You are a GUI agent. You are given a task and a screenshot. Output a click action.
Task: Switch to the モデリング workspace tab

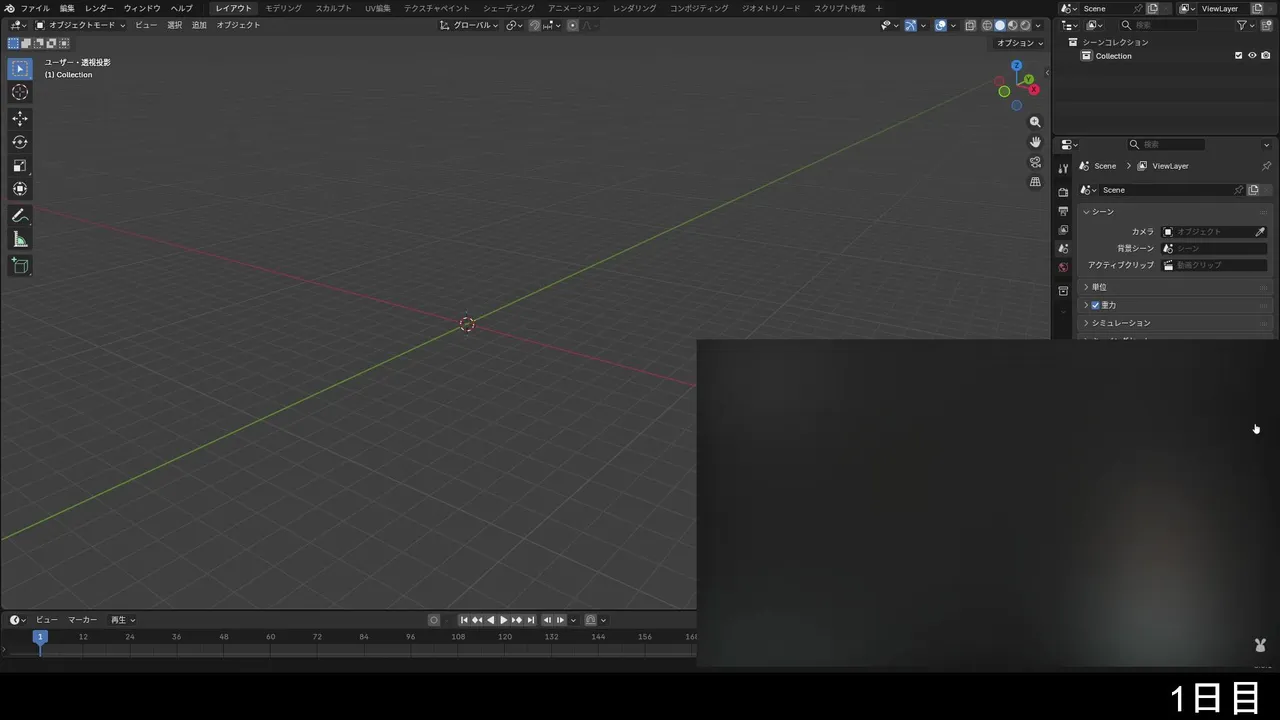283,8
